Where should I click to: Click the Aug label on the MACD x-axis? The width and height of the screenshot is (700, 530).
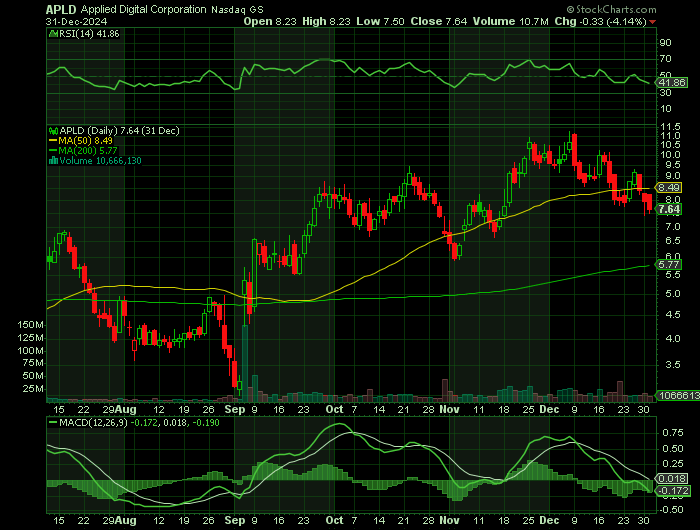tap(125, 520)
